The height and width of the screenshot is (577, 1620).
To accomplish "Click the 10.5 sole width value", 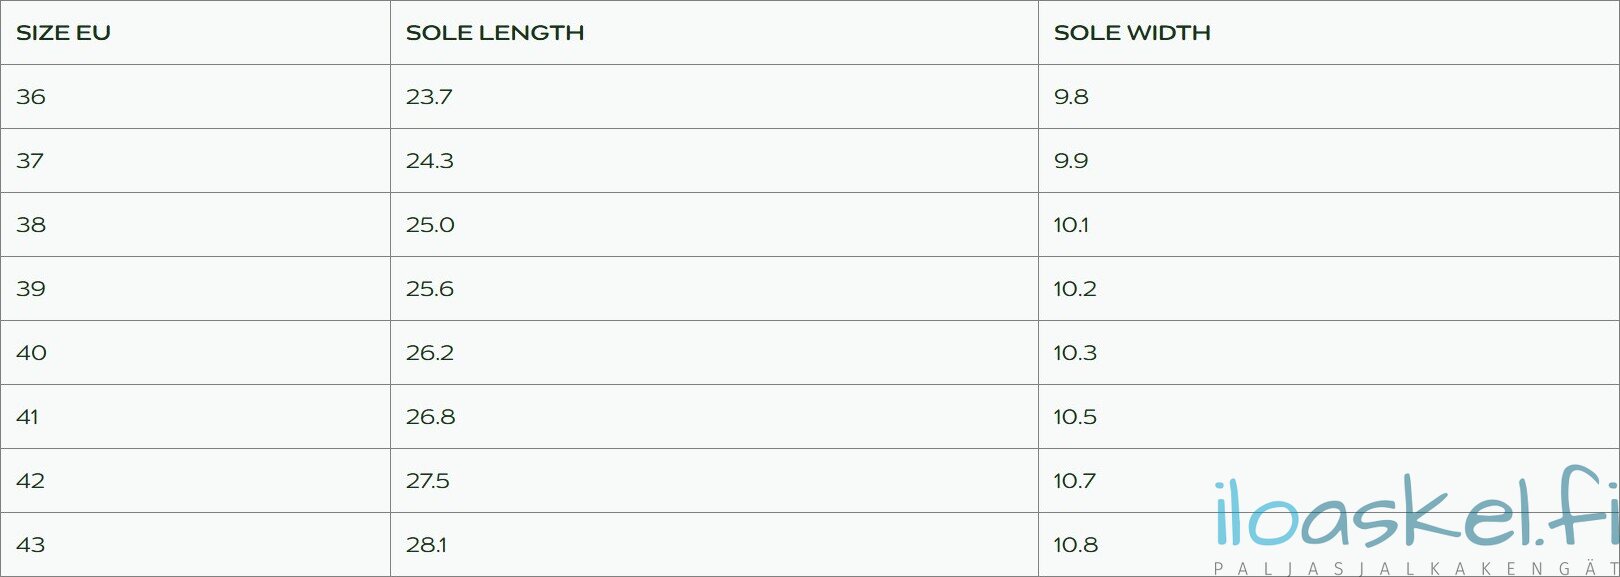I will 1075,417.
